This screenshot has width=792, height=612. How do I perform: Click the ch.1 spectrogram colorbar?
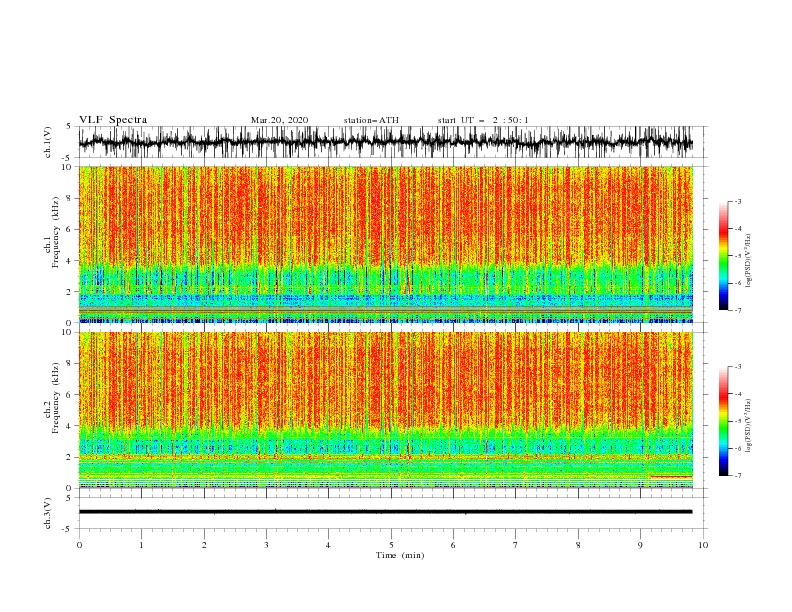723,256
